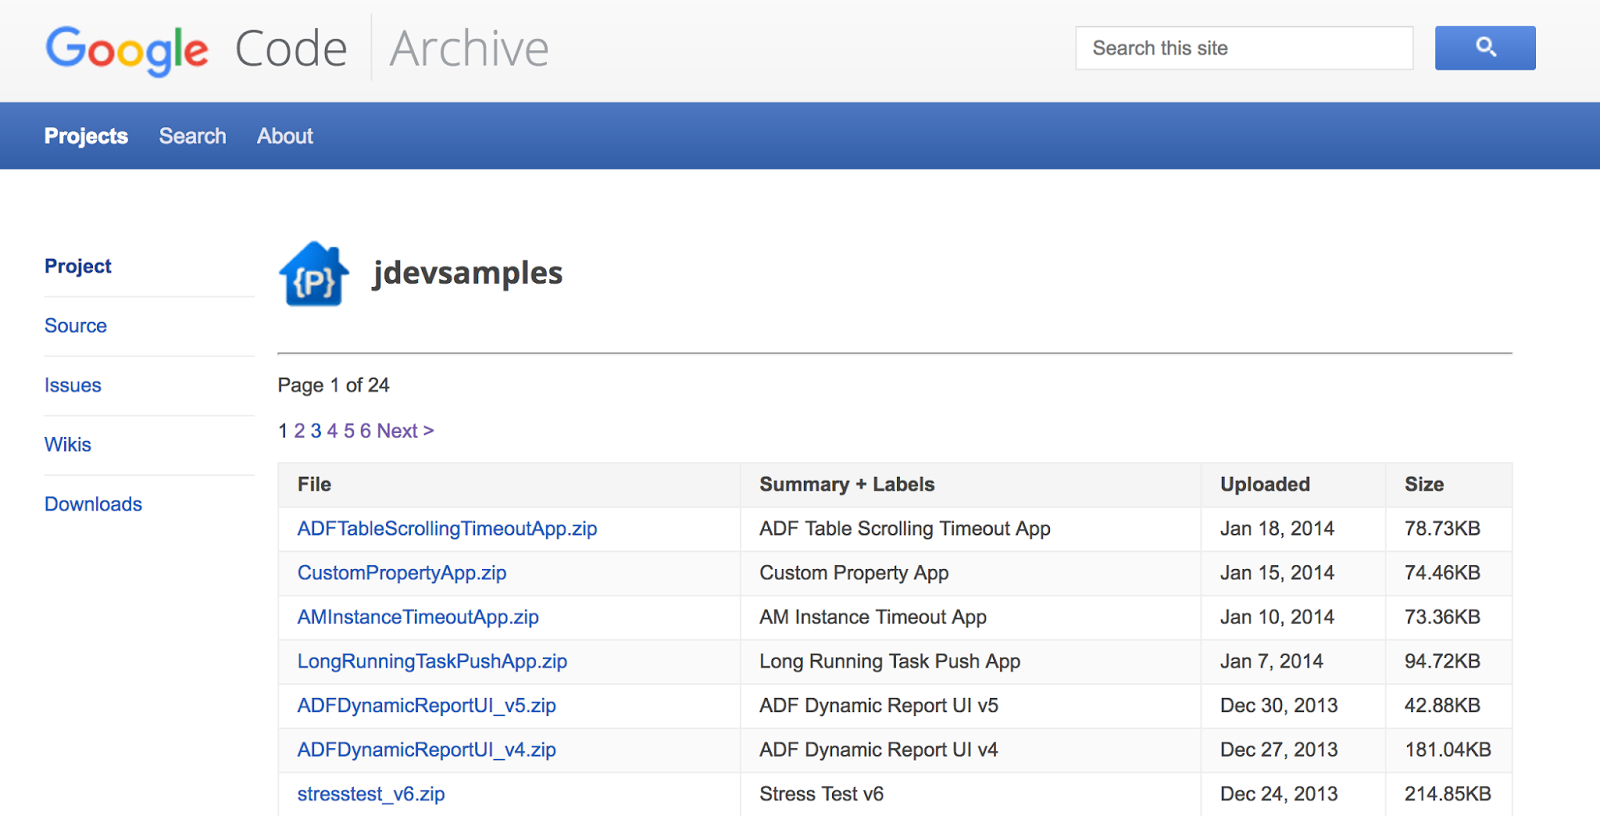Click the blue search magnifier button
This screenshot has height=816, width=1600.
(x=1485, y=48)
